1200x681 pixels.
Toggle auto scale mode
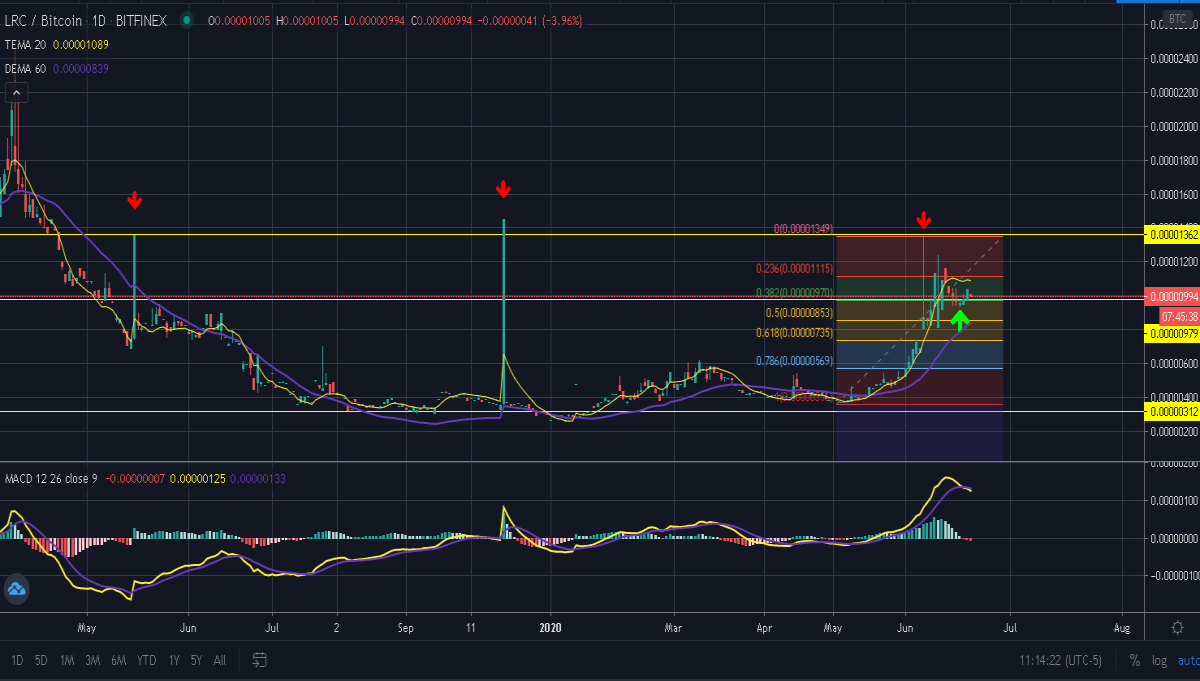click(1188, 660)
